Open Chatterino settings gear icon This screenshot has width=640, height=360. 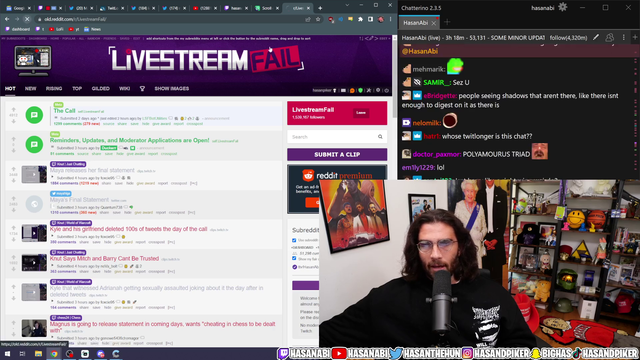point(562,7)
